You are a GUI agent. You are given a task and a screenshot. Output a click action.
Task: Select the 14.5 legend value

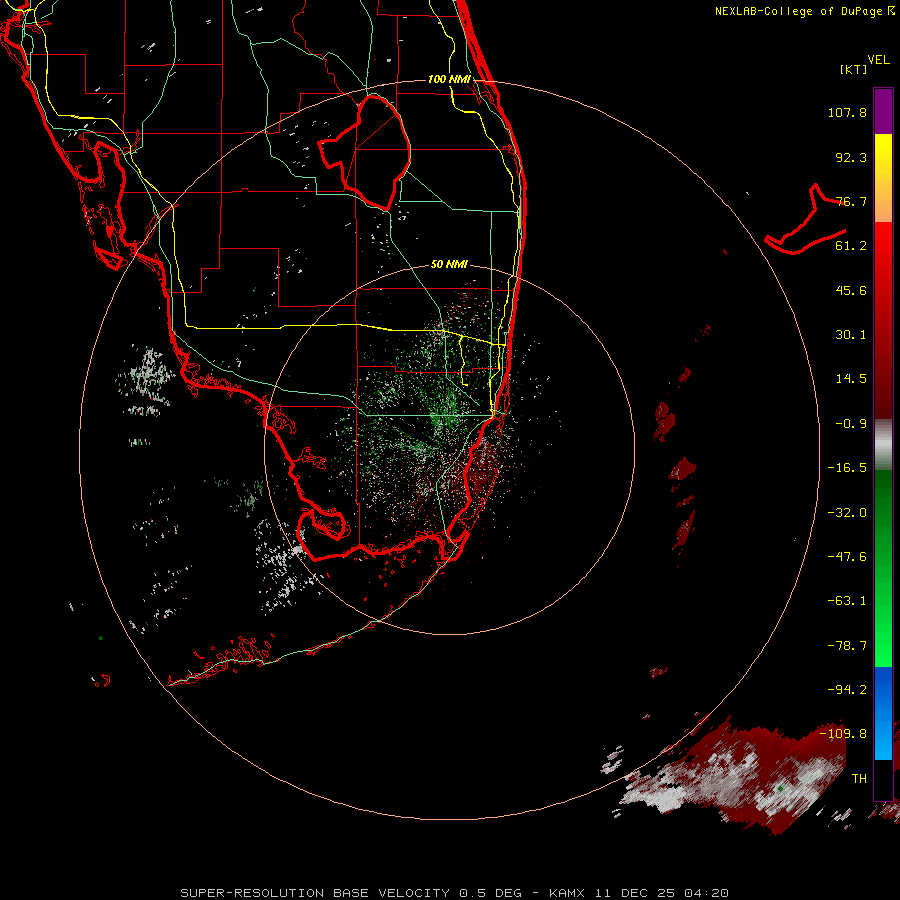(x=851, y=379)
